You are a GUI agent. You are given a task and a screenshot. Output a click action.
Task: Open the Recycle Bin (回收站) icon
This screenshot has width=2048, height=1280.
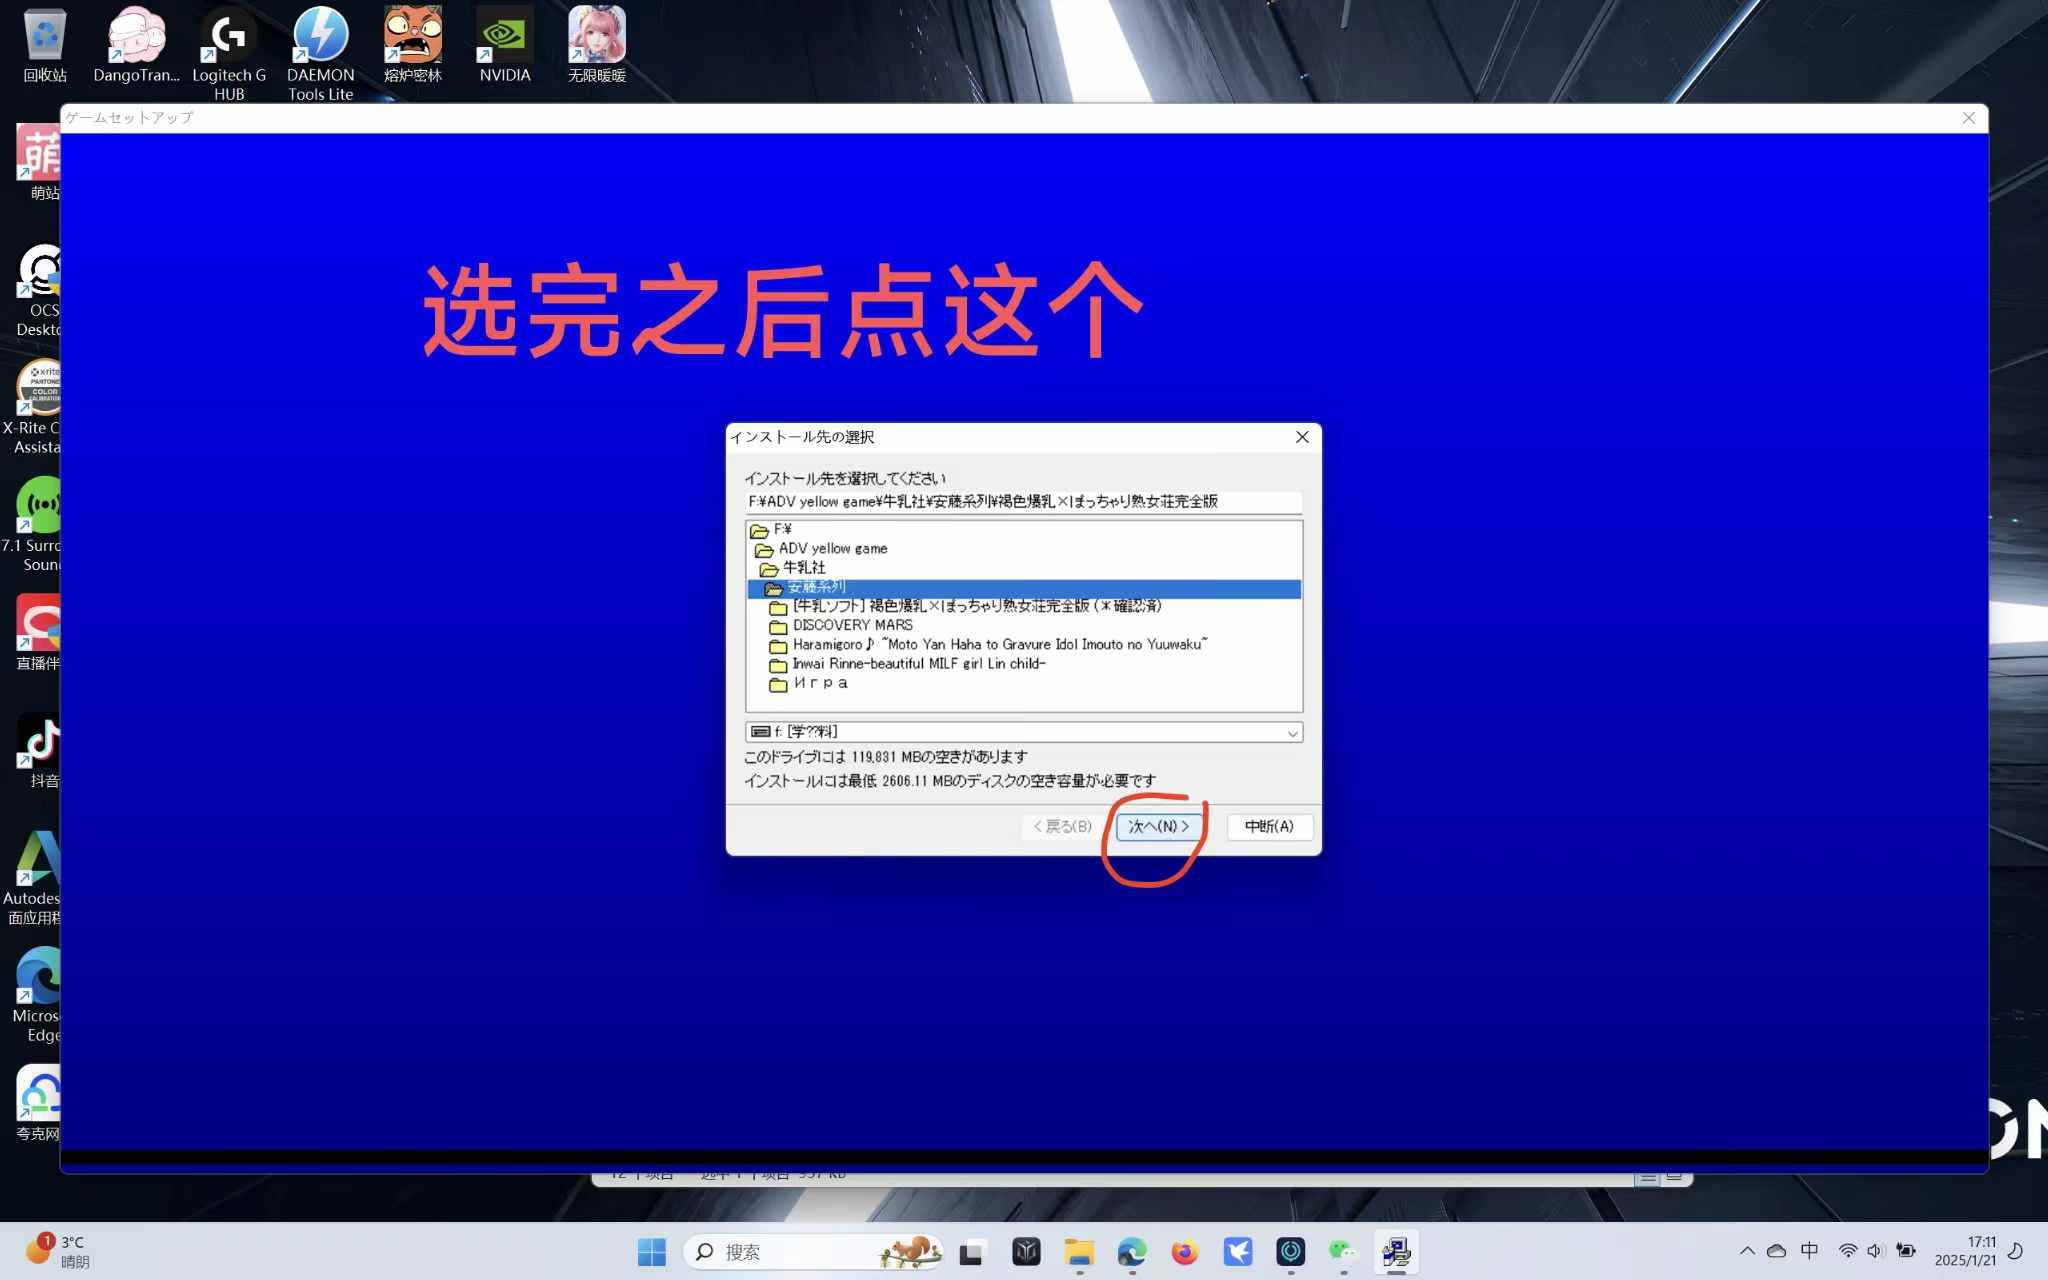(x=45, y=45)
